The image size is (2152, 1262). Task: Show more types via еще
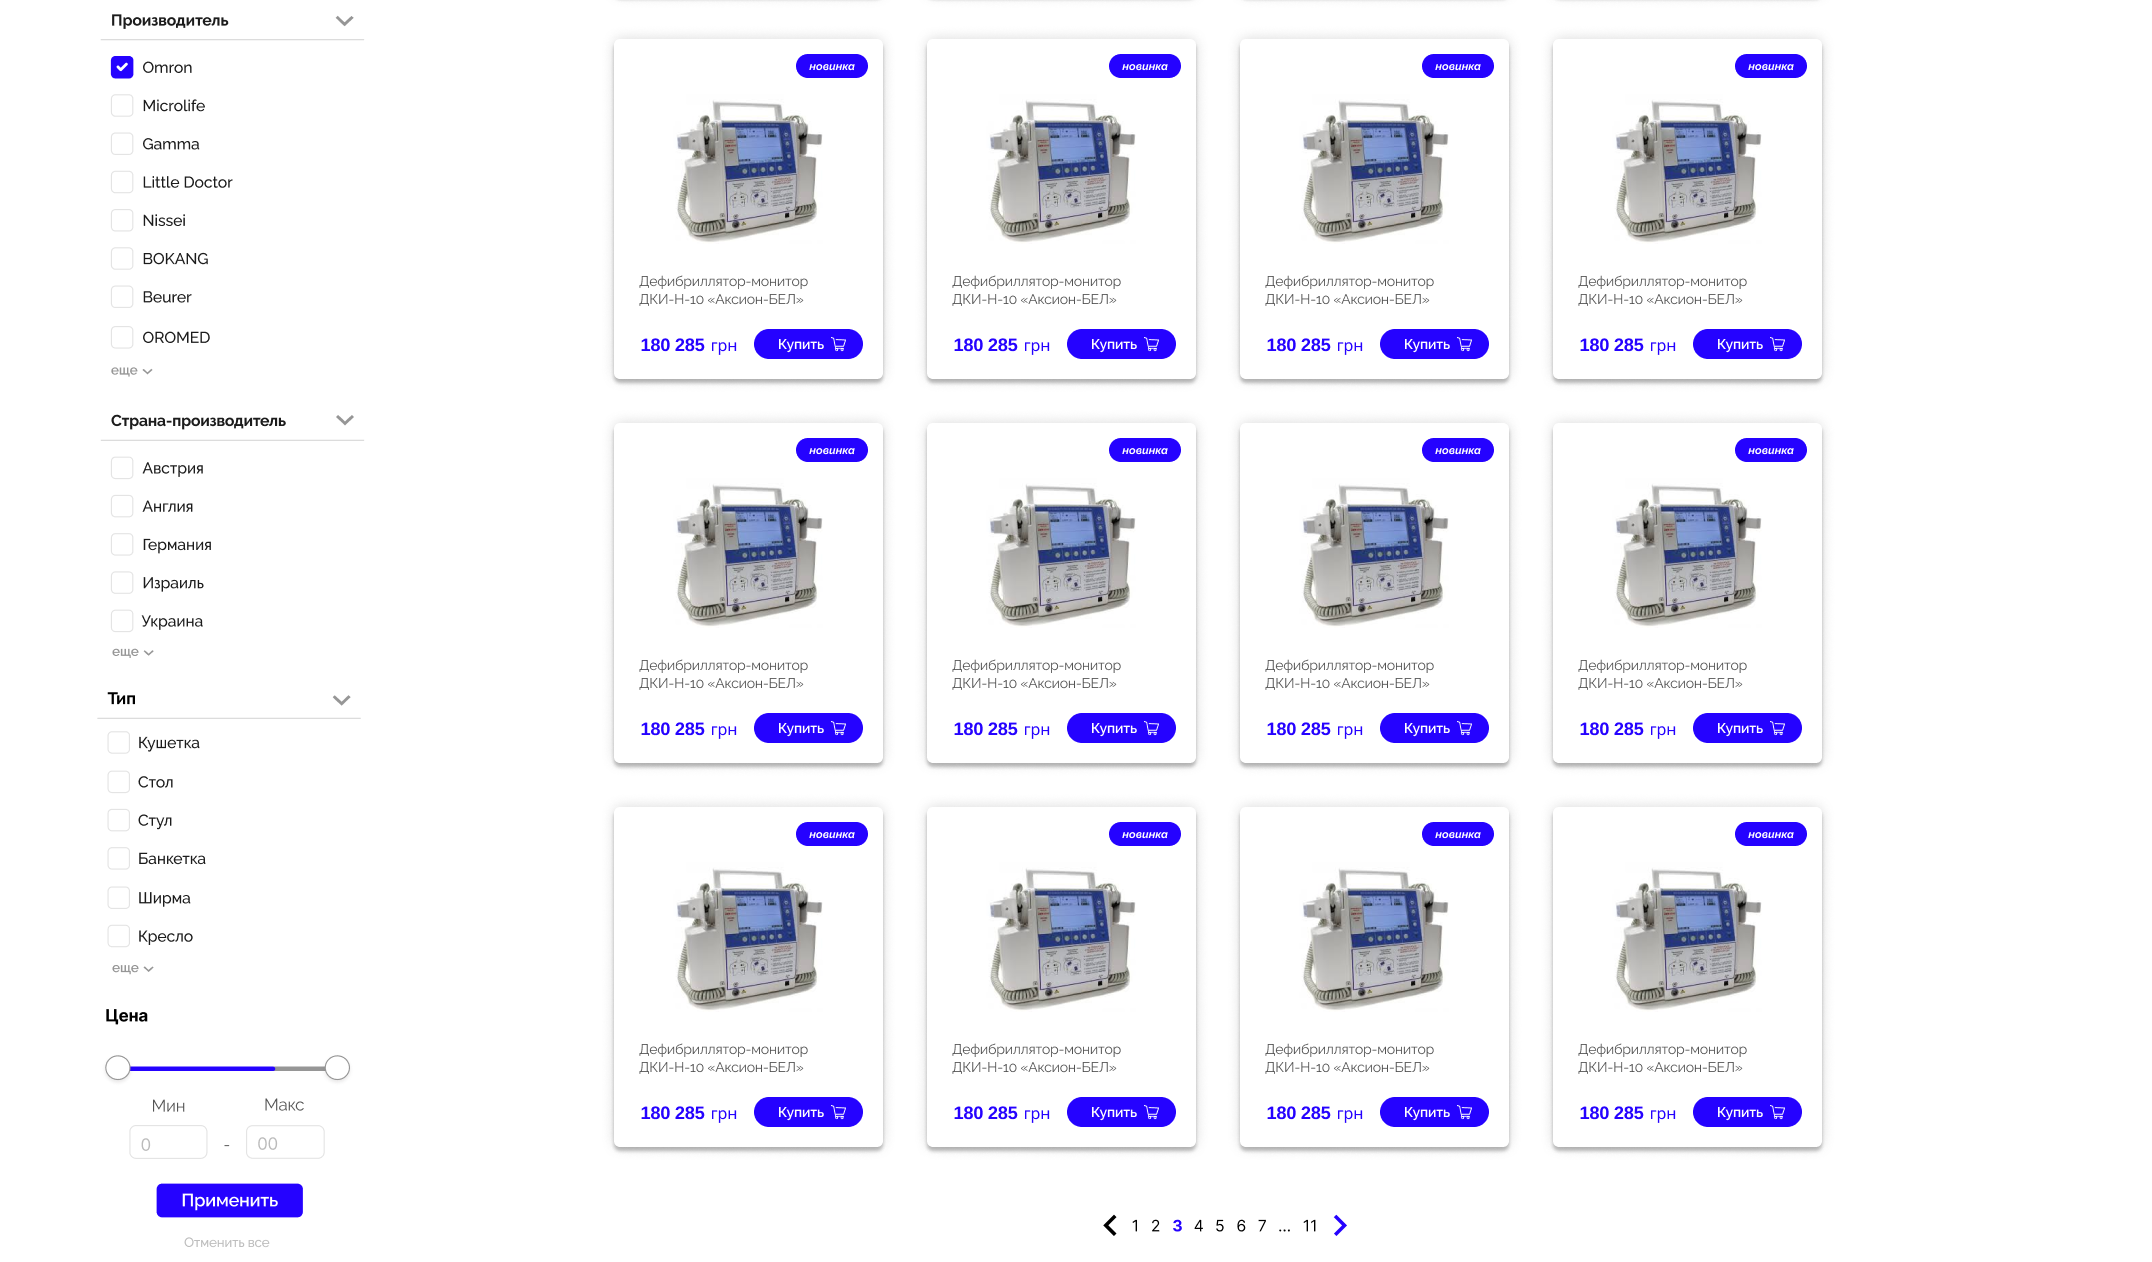(x=132, y=968)
